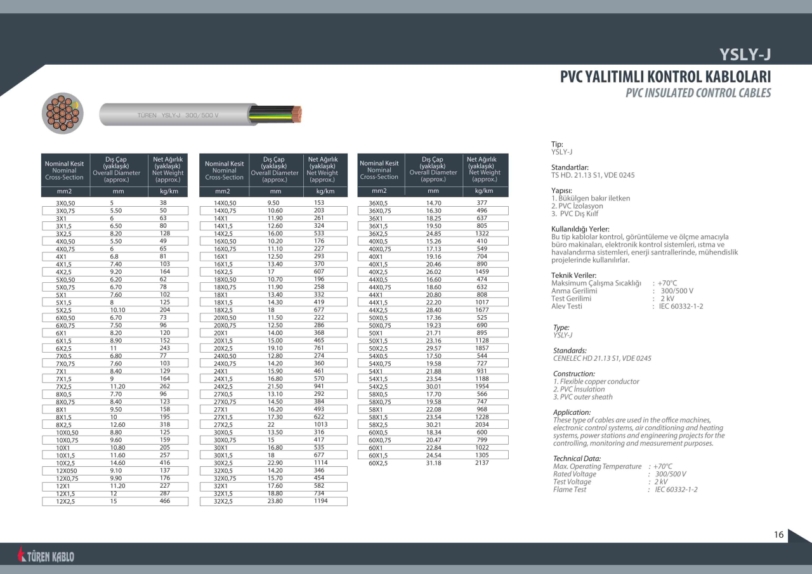Click the grey YSLY-J cable illustration
Screen dimensions: 812x574
pyautogui.click(x=190, y=116)
